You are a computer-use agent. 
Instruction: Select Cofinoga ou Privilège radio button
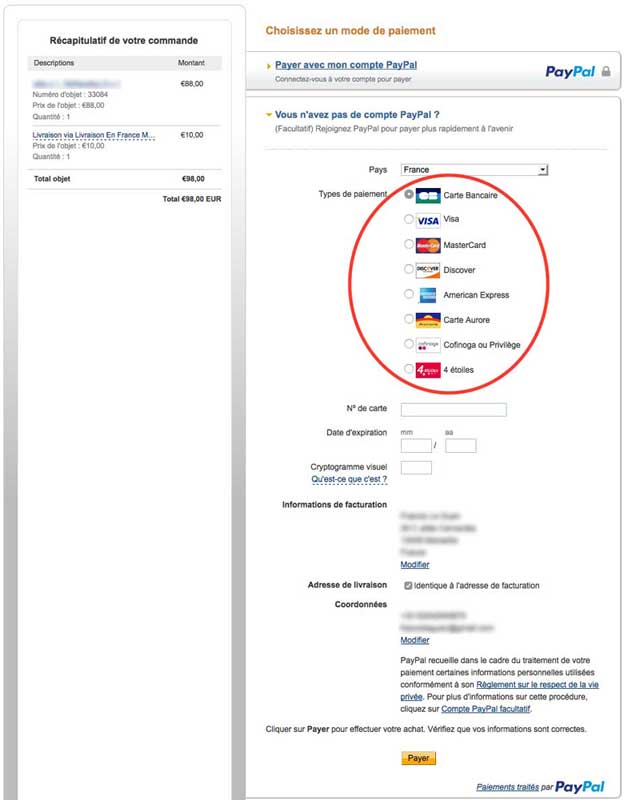click(408, 343)
